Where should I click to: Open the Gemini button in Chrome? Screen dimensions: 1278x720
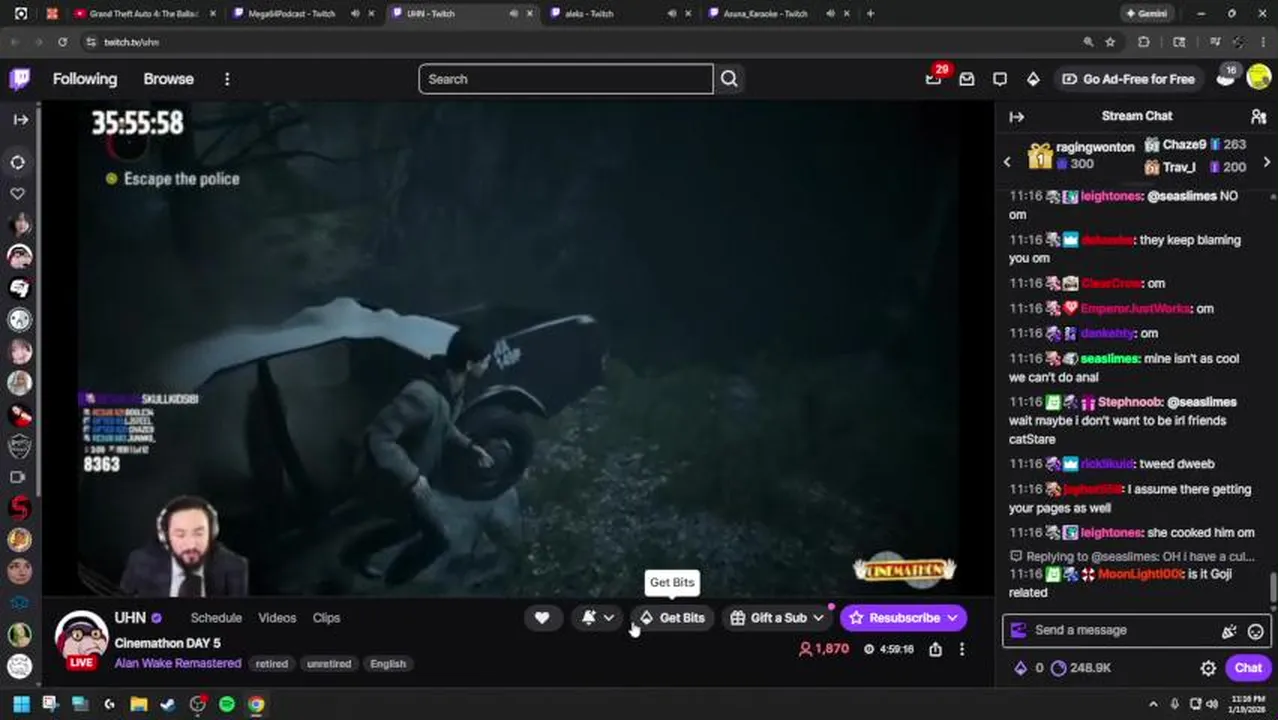pos(1146,14)
